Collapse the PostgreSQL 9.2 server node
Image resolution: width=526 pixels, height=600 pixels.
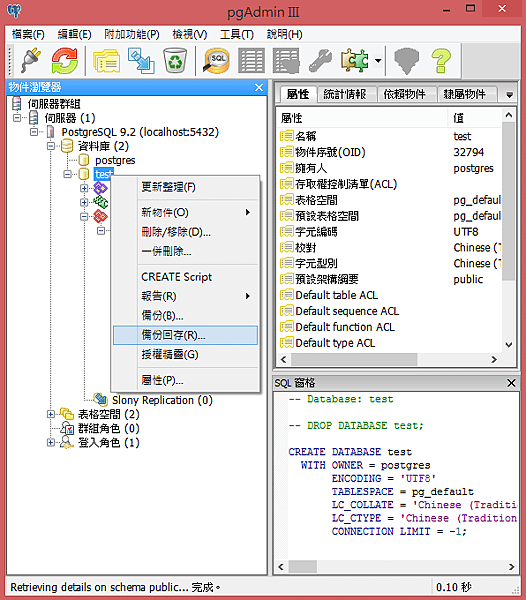[x=34, y=132]
